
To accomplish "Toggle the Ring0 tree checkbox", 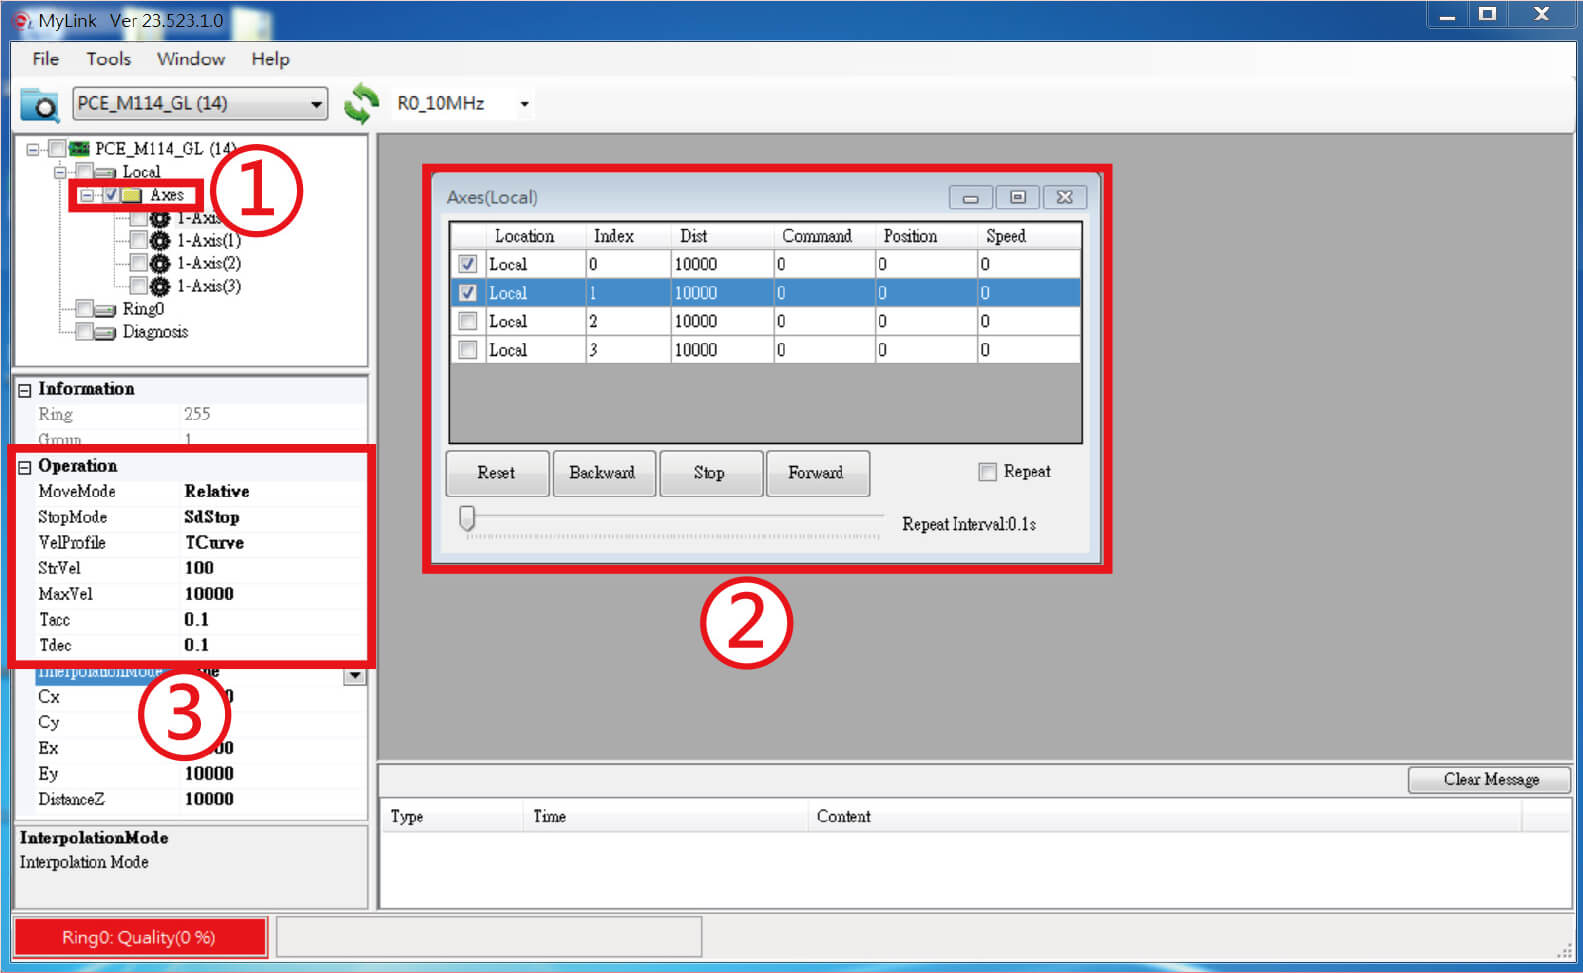I will (x=85, y=310).
